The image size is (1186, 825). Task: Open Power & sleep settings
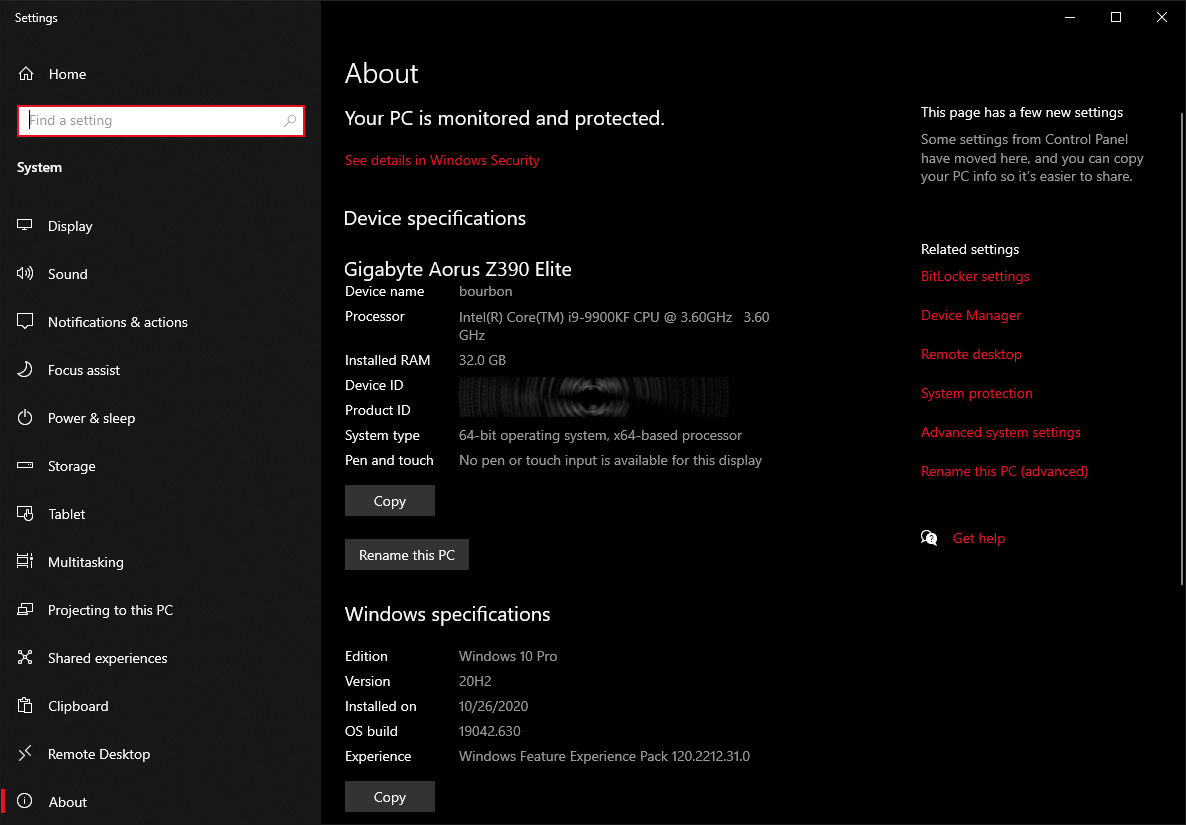point(160,418)
